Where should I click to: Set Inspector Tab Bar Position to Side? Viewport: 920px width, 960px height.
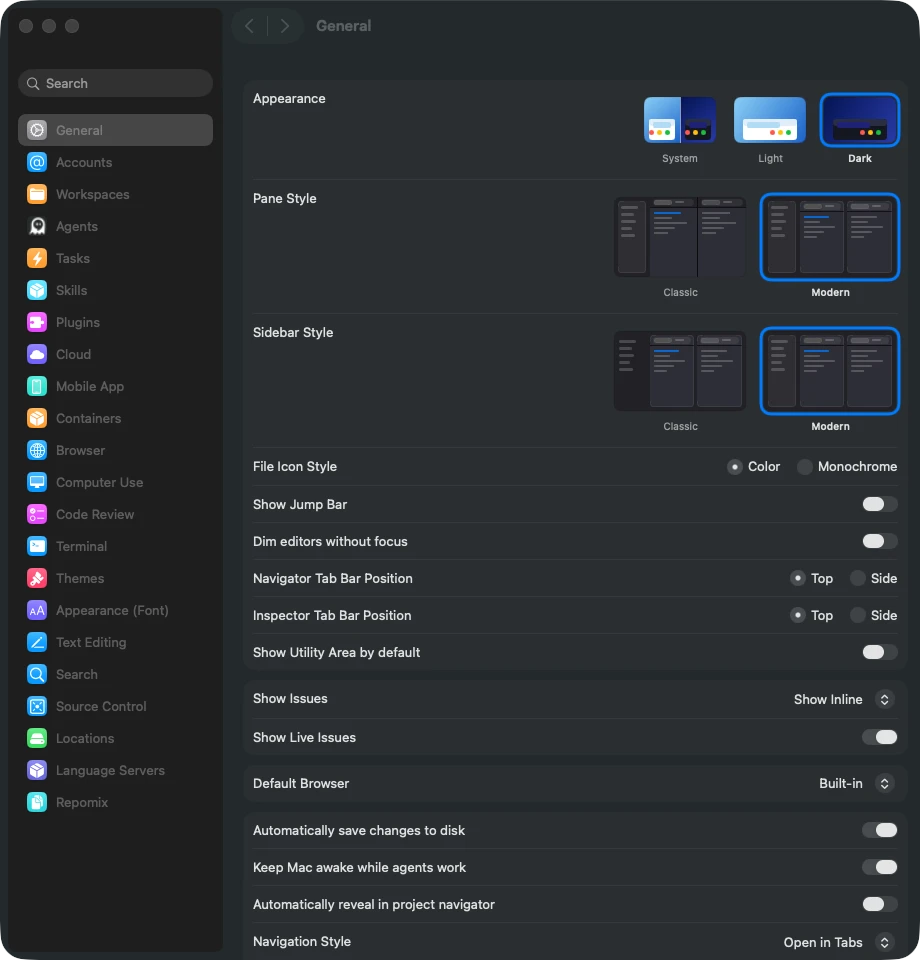[x=858, y=615]
